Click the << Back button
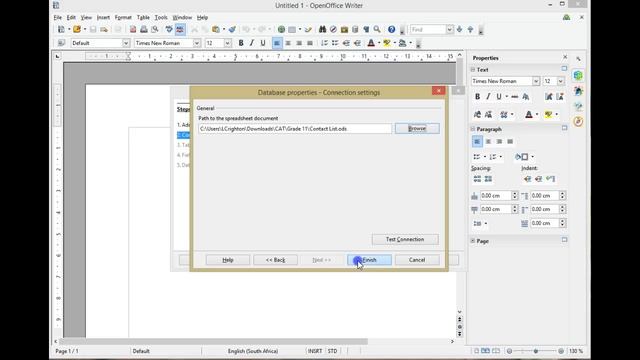Viewport: 640px width, 360px height. click(x=276, y=260)
